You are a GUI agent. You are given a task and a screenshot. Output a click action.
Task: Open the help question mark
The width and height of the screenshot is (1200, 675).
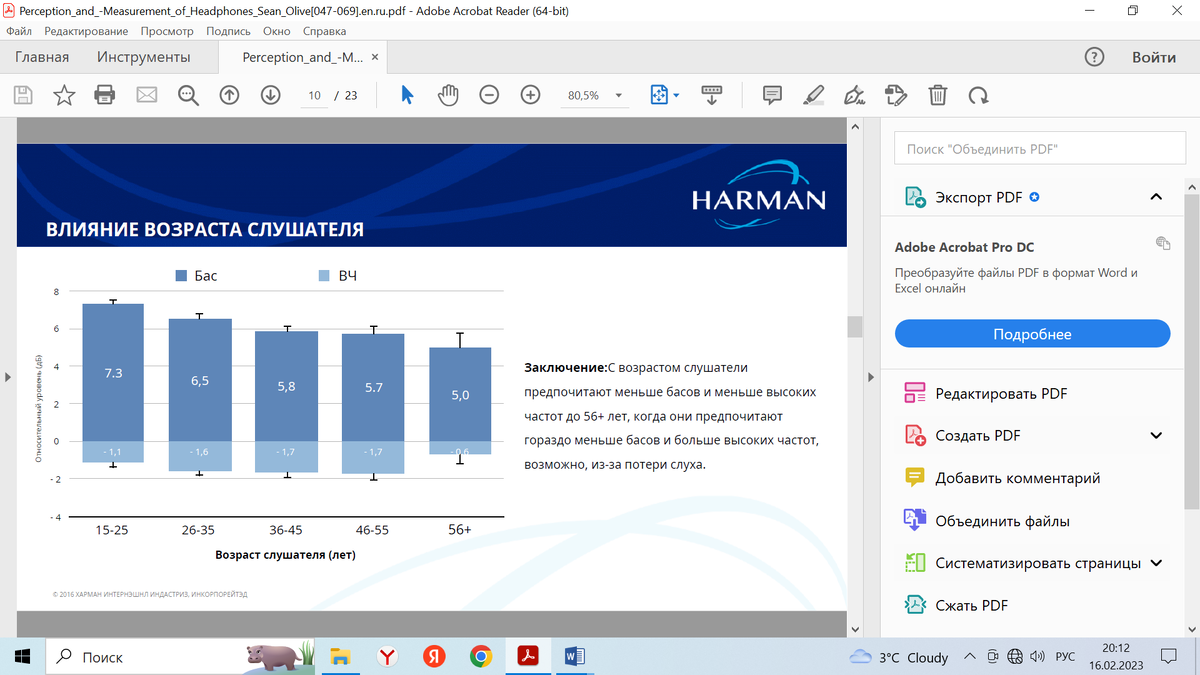click(1095, 57)
